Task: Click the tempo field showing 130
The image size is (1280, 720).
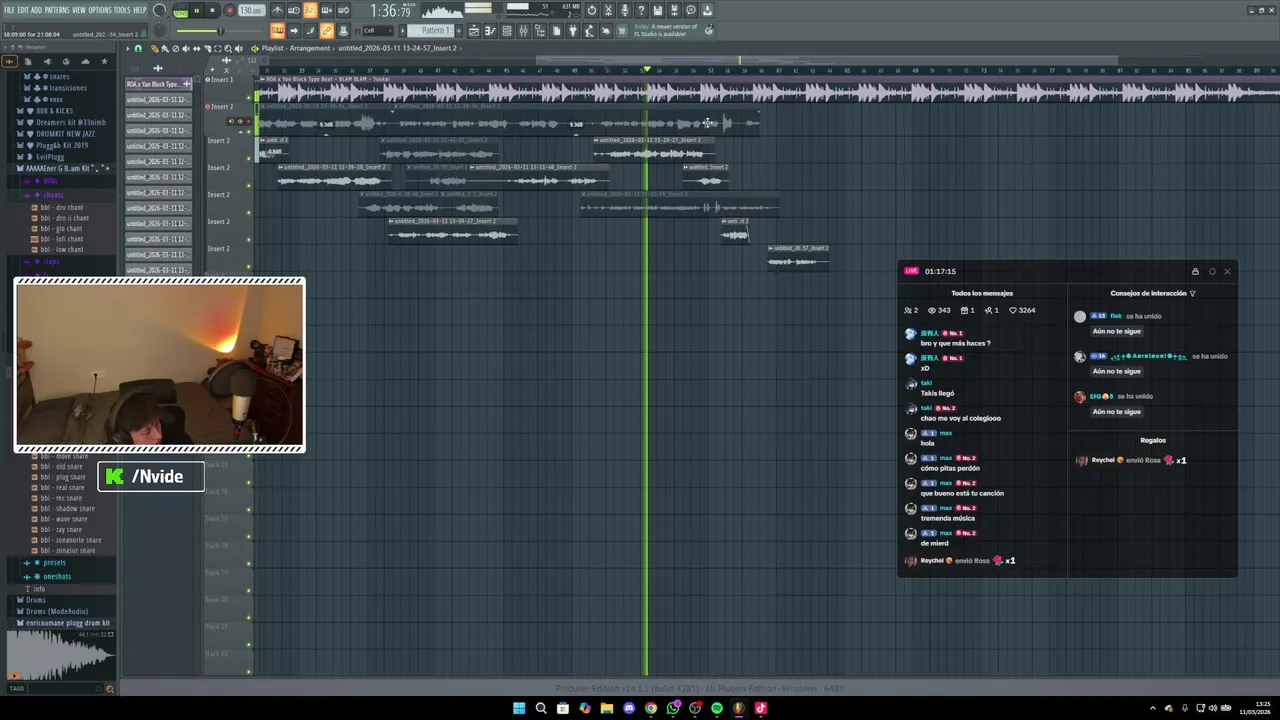Action: pos(251,11)
